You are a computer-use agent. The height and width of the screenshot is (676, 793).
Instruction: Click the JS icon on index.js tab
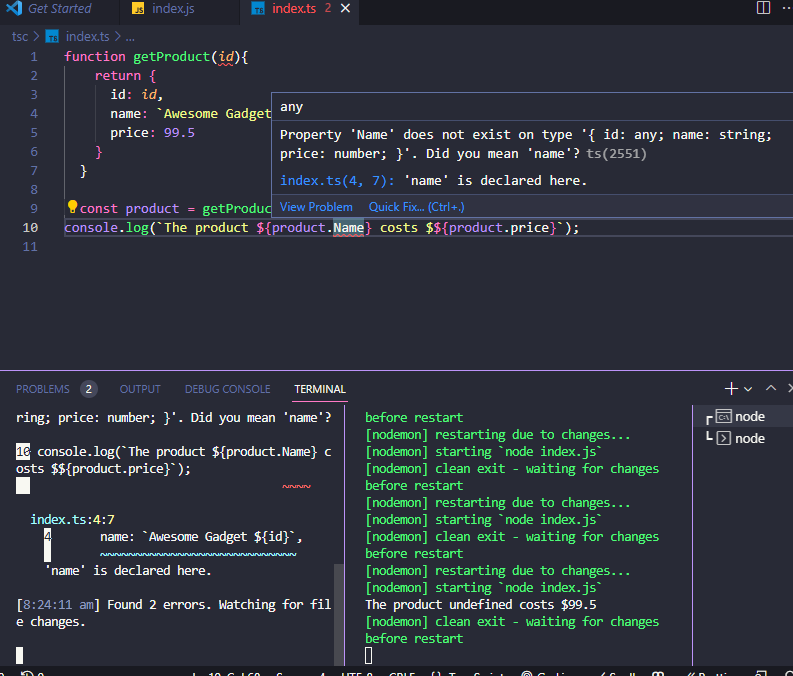138,9
